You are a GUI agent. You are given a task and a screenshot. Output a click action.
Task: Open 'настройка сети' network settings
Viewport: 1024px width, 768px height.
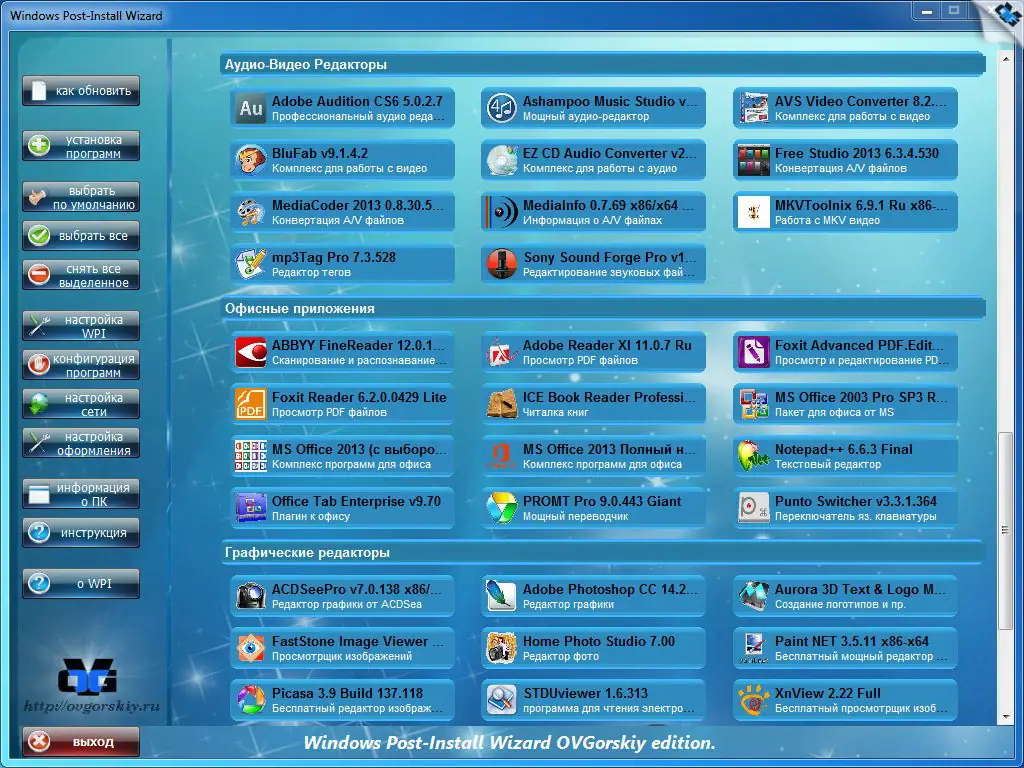81,404
